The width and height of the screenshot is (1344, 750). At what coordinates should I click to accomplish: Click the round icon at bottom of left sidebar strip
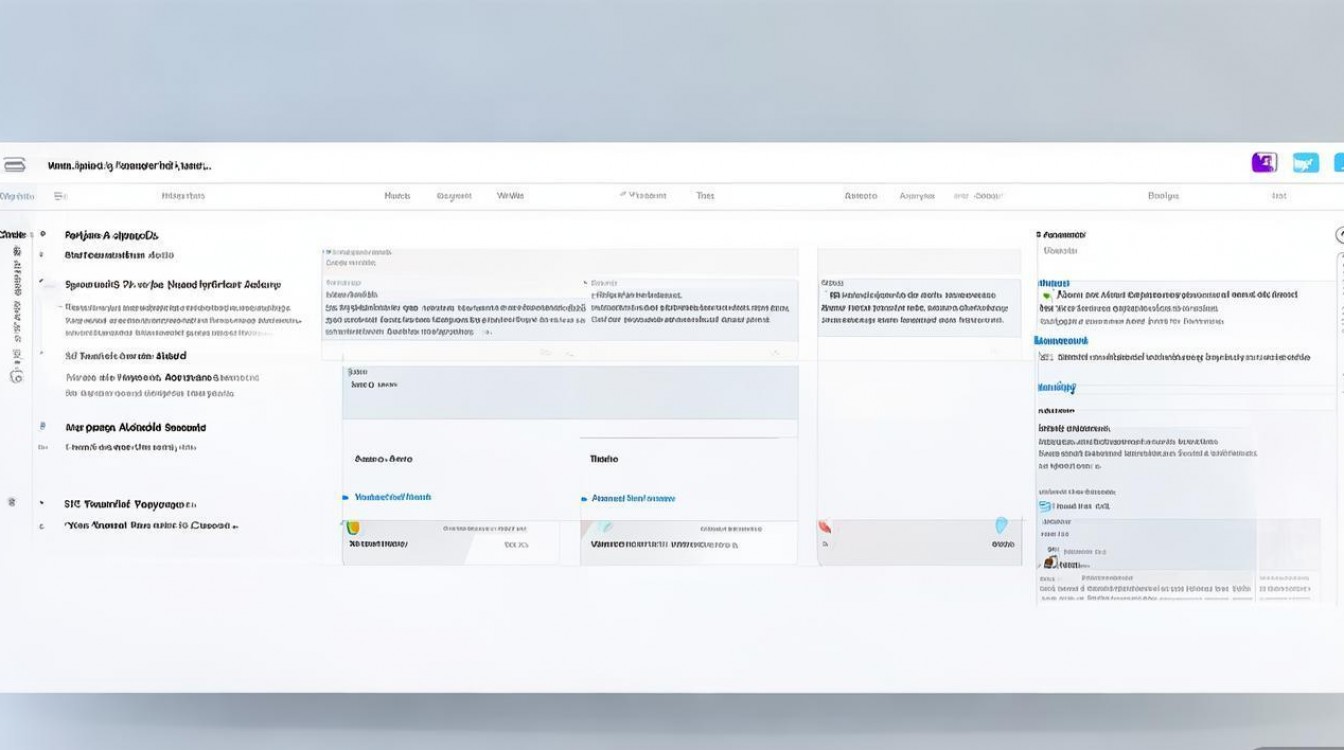pyautogui.click(x=15, y=377)
